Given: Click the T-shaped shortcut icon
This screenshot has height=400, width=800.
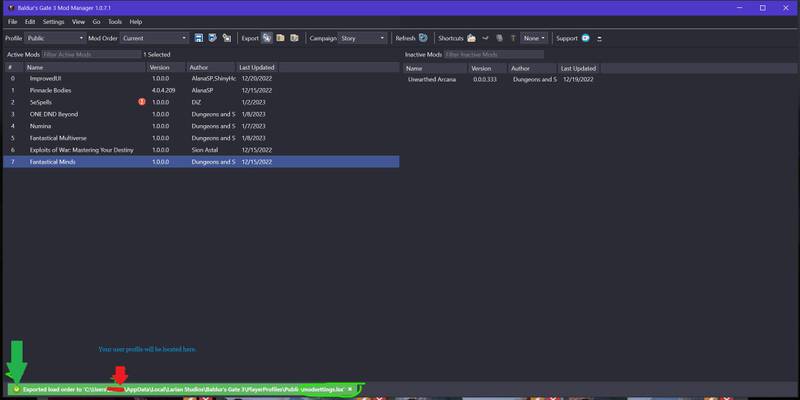Looking at the screenshot, I should (x=513, y=38).
